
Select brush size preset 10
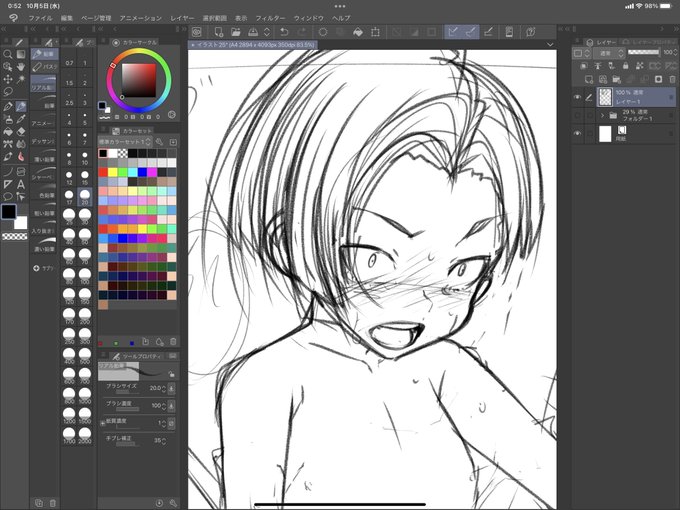[x=85, y=157]
